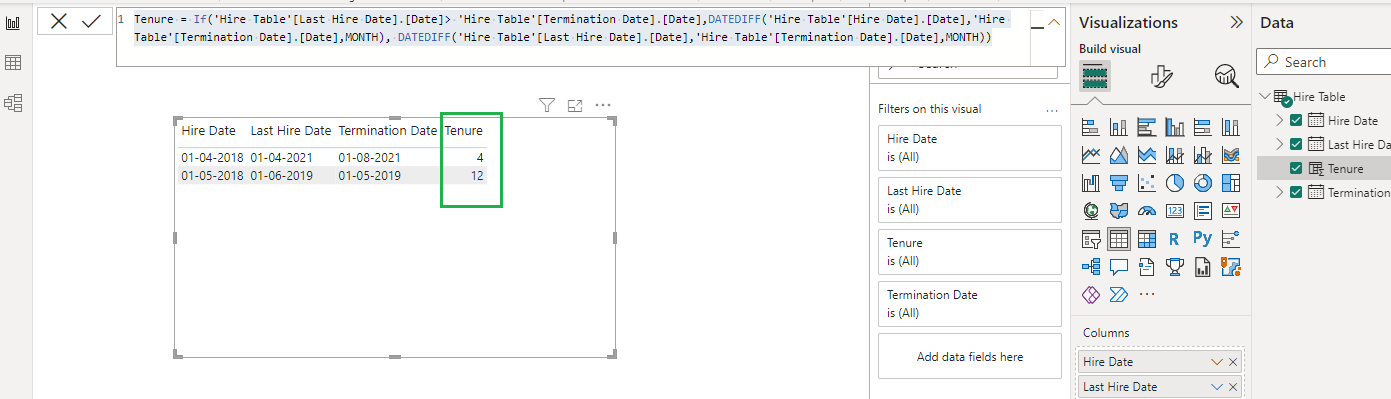Select the Build visual fields tab icon

(1095, 77)
